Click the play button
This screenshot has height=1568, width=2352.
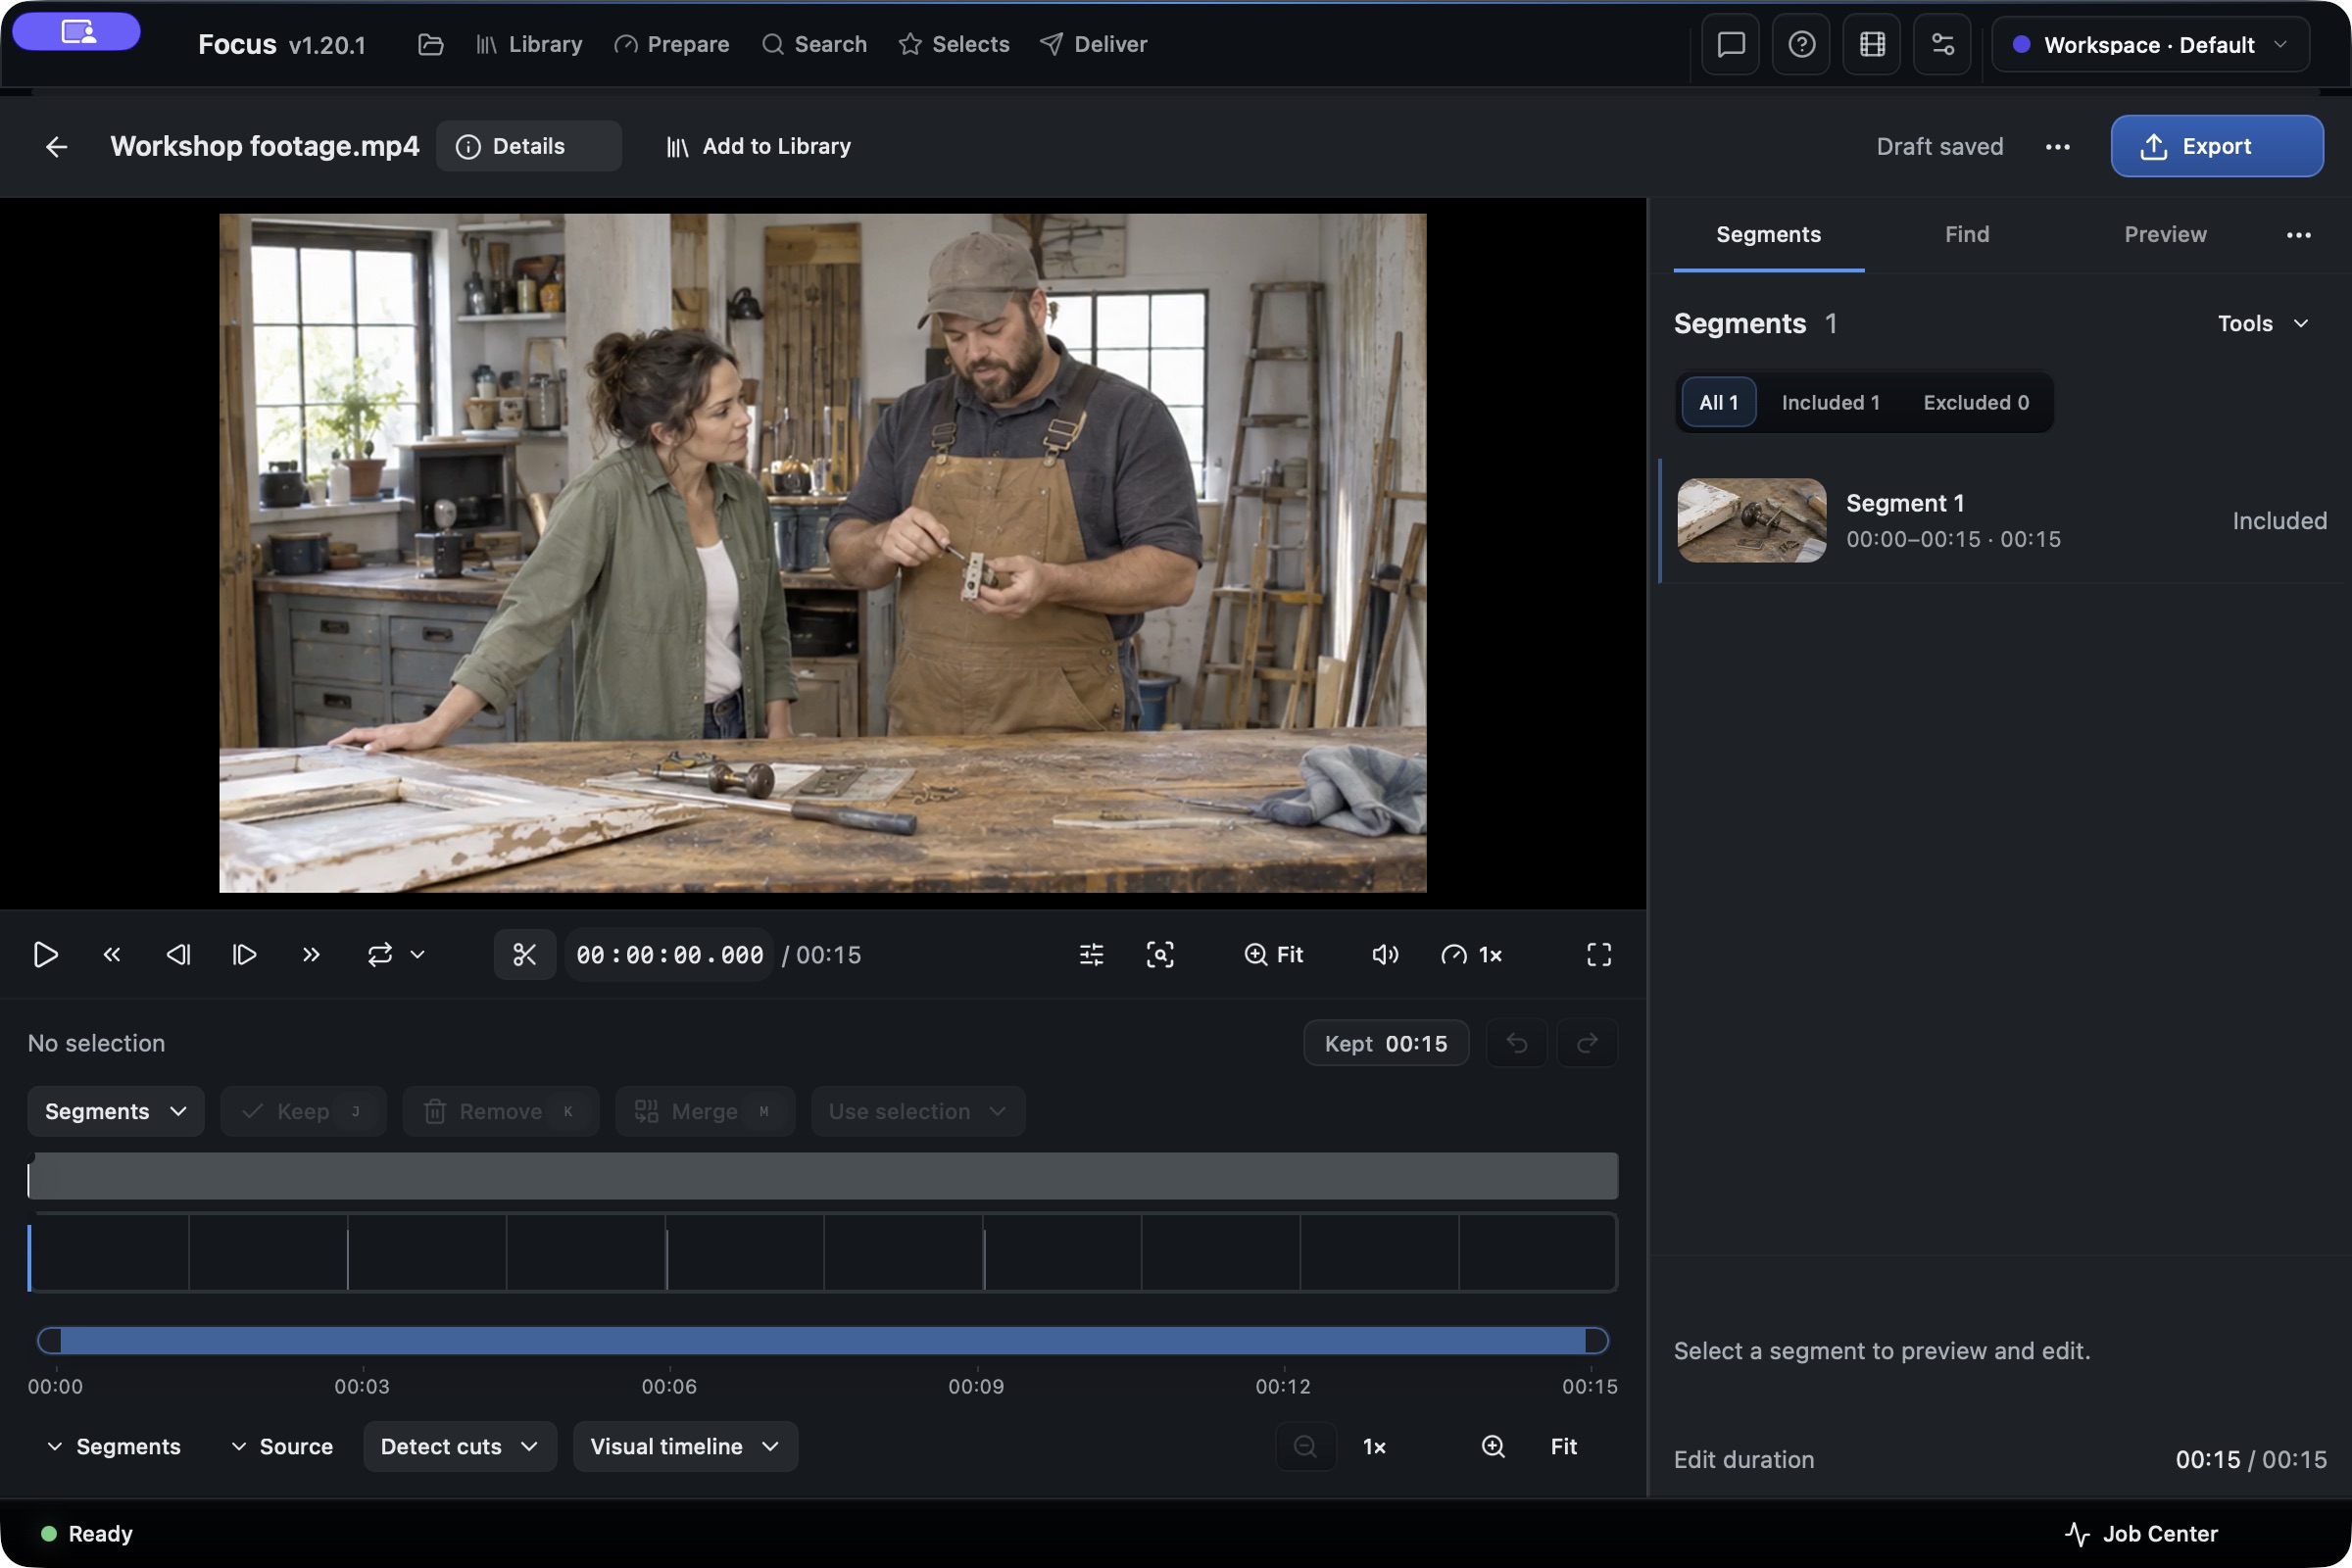pyautogui.click(x=45, y=955)
